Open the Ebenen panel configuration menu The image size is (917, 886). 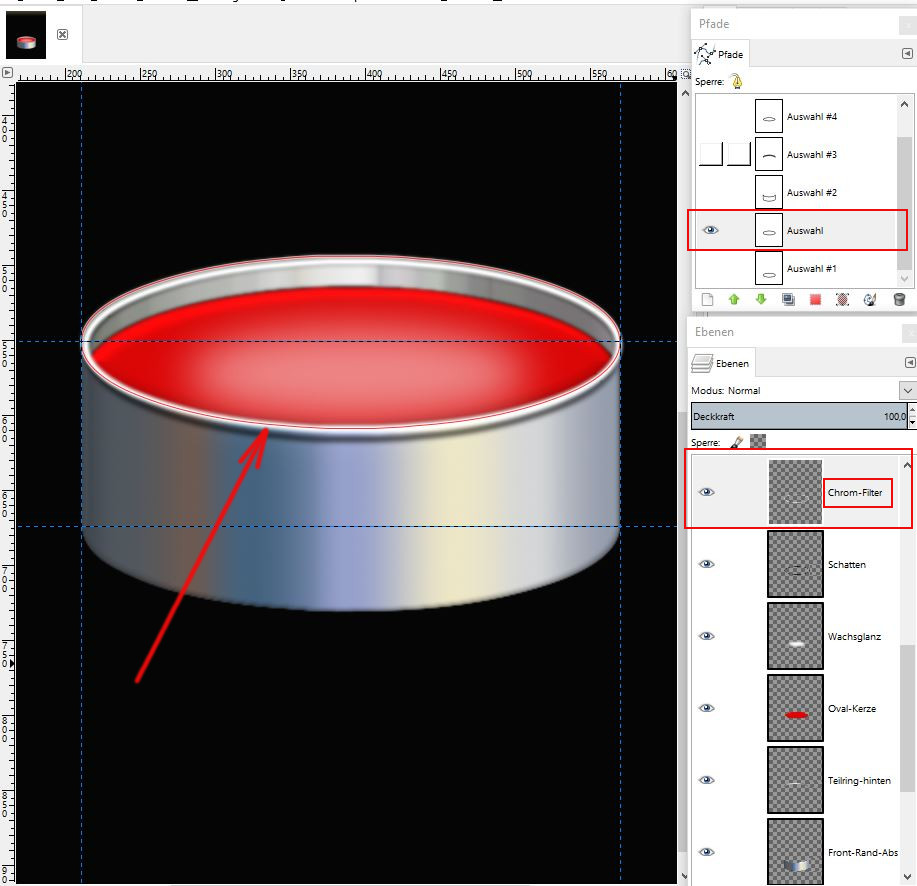[x=909, y=362]
